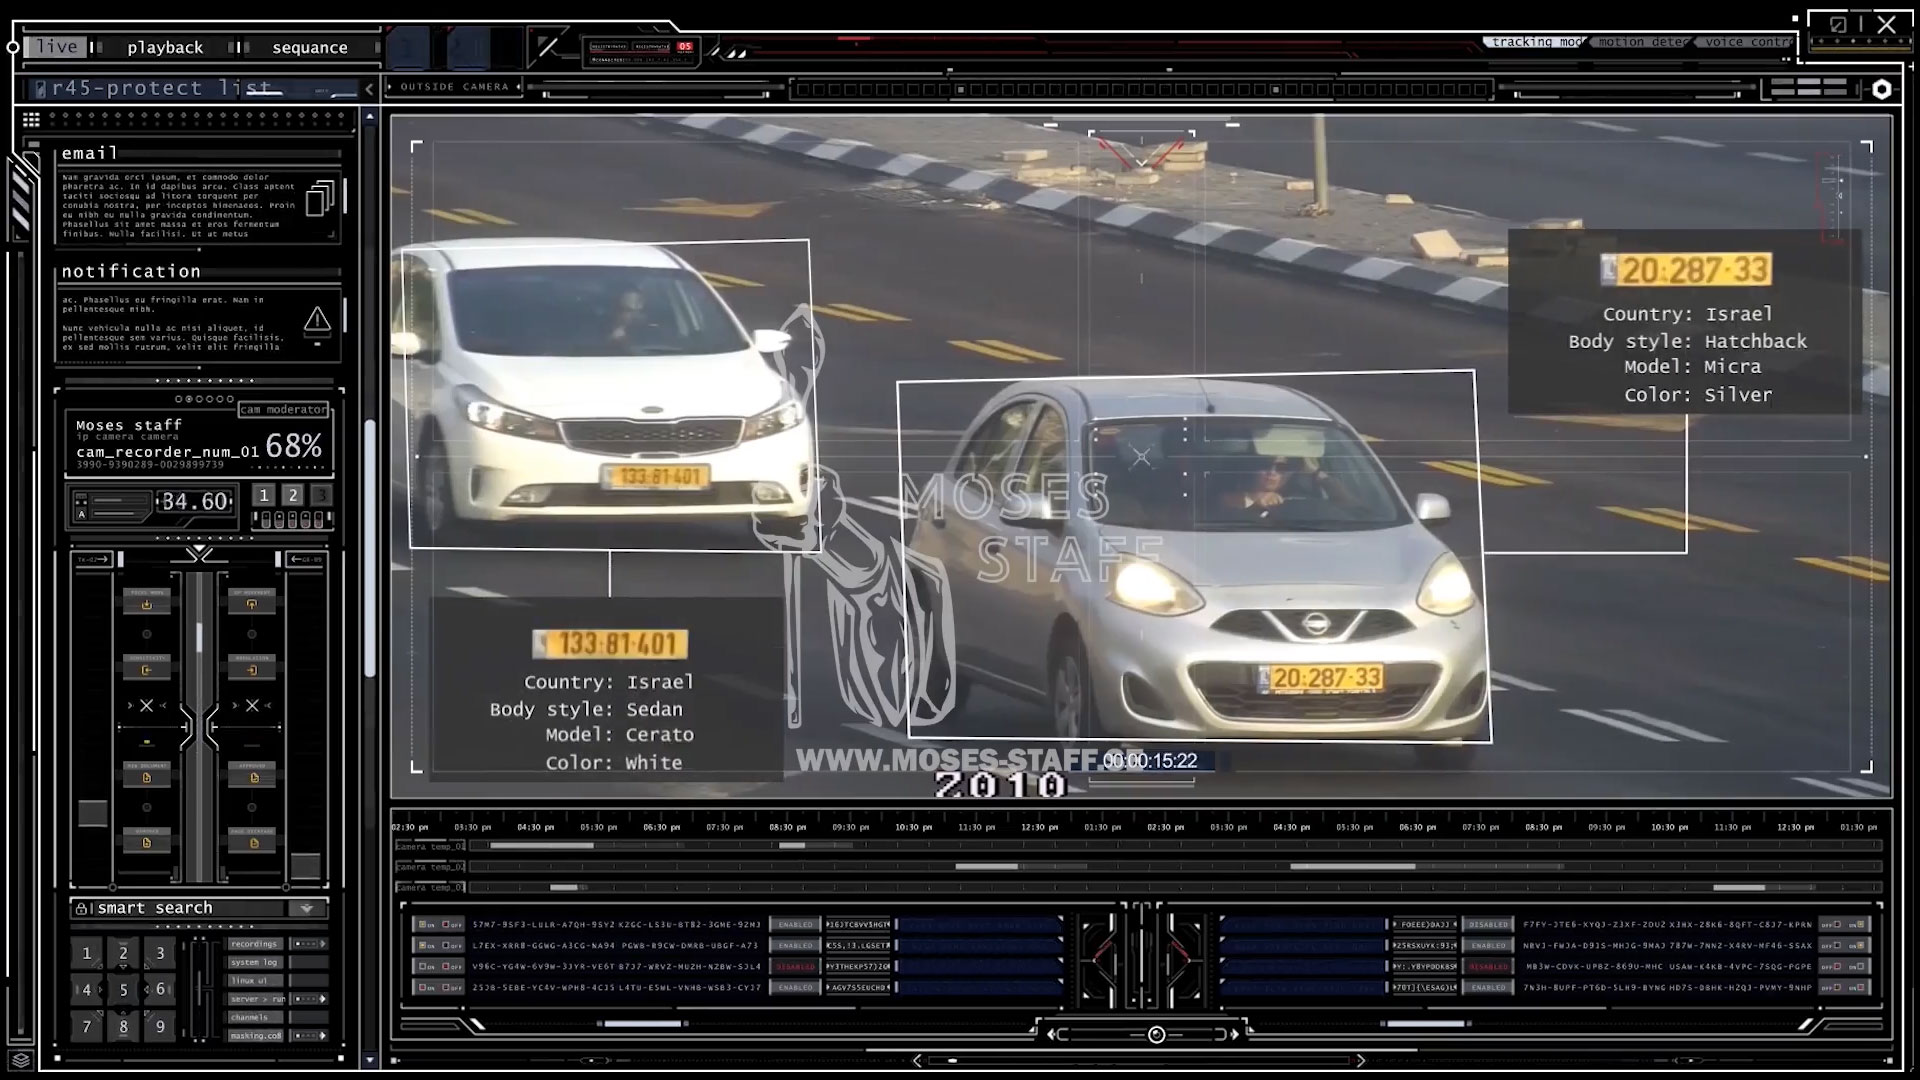Screen dimensions: 1920x1080
Task: Open the recordings entry
Action: pyautogui.click(x=254, y=944)
